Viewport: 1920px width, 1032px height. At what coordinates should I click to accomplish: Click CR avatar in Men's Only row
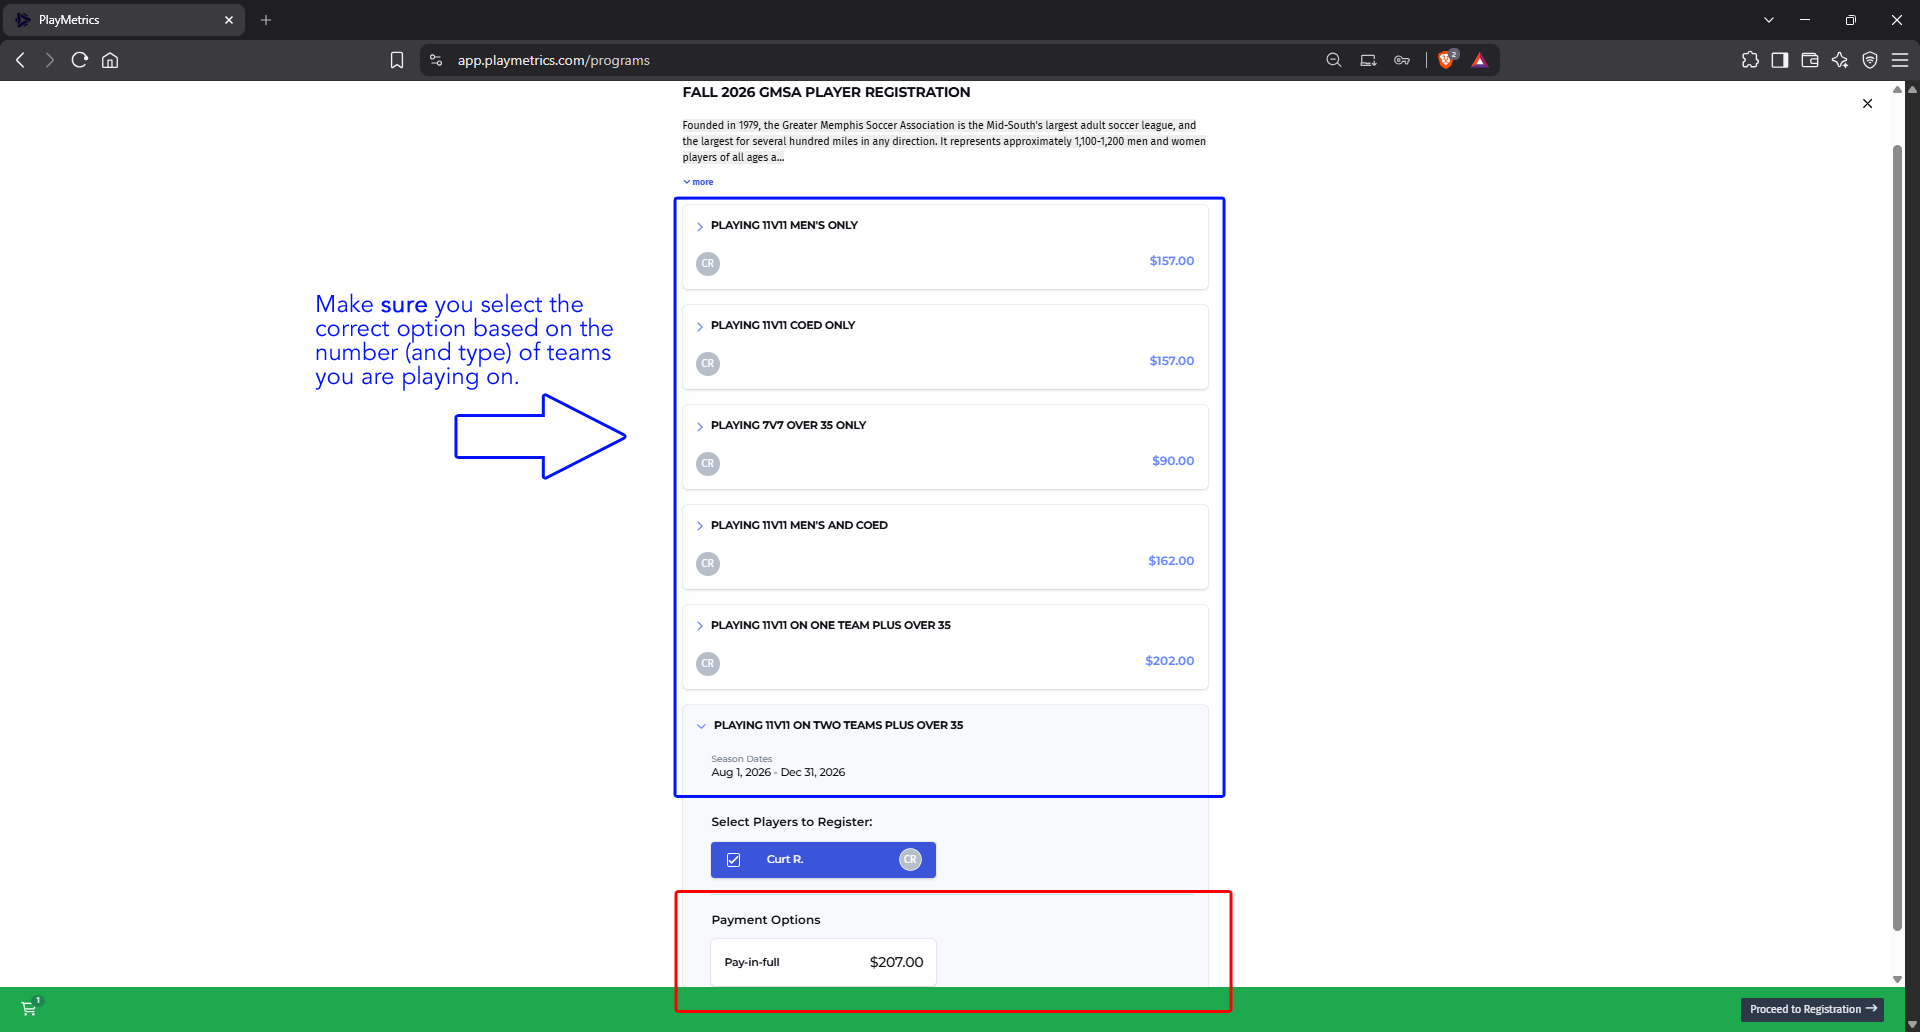[x=708, y=264]
